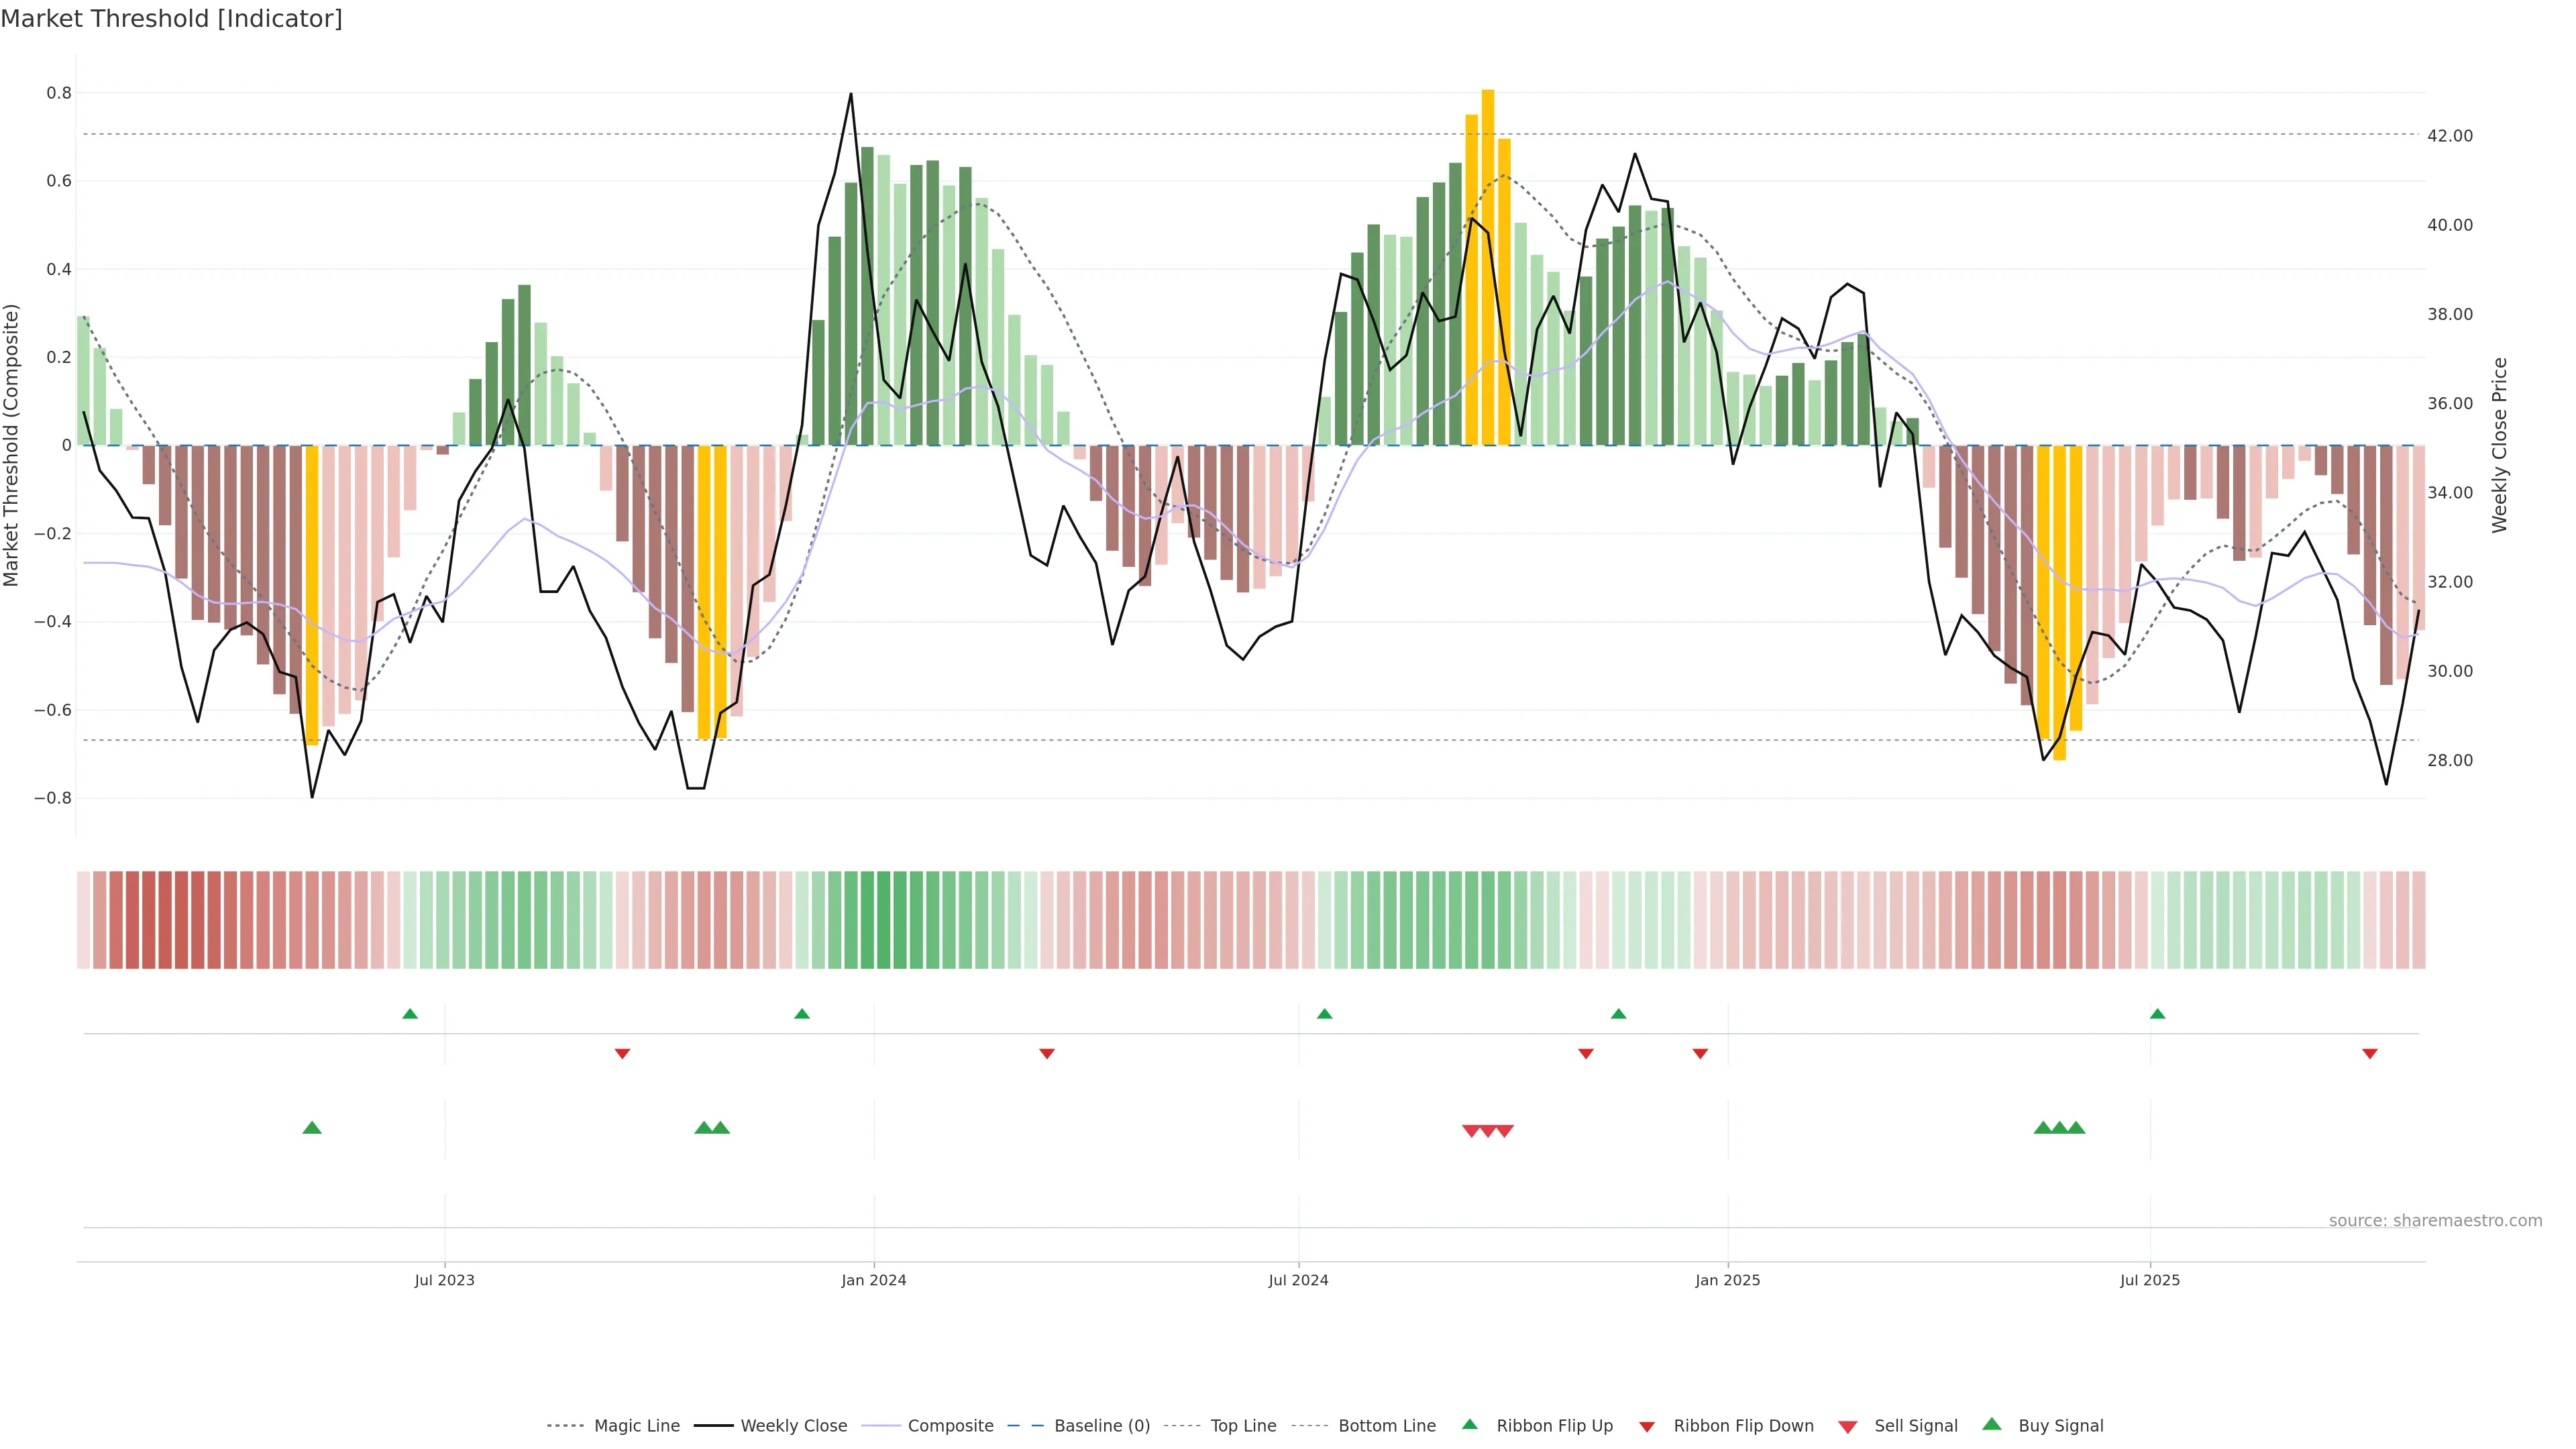Click the ribbon flip up marker just after Jul 2025

(x=2157, y=1014)
